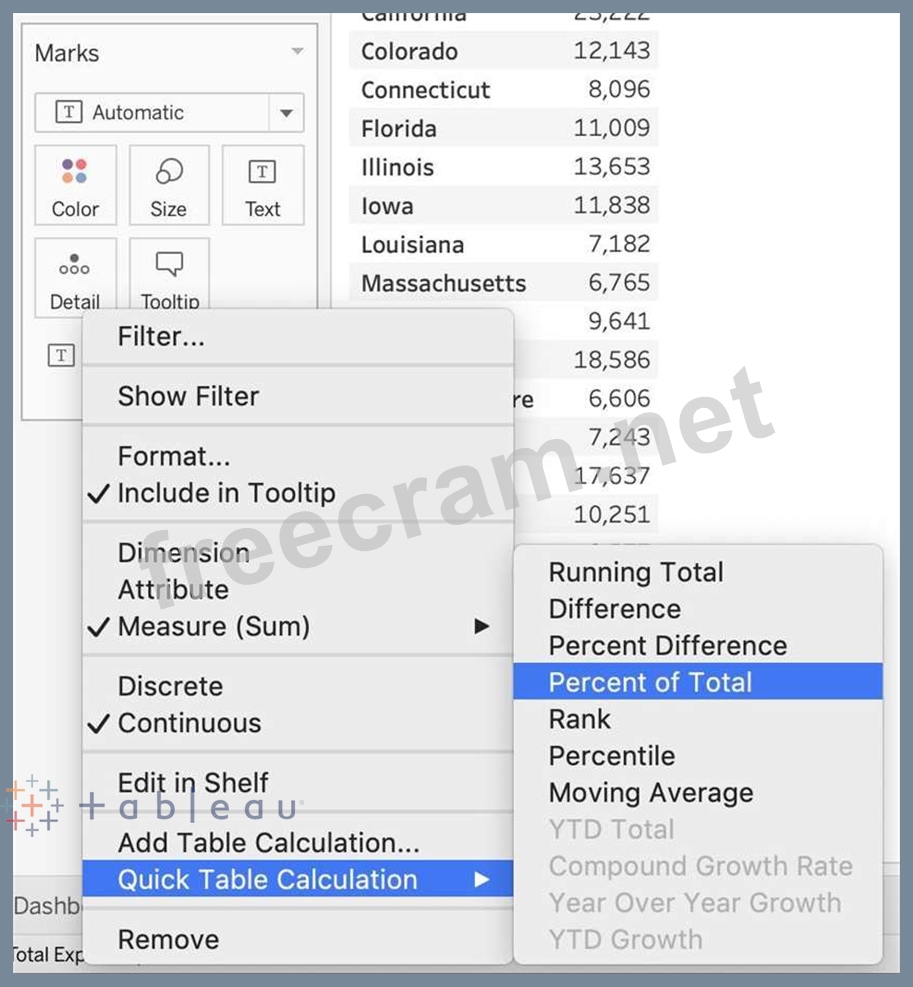The image size is (913, 987).
Task: Click the Color marks card icon
Action: pyautogui.click(x=75, y=186)
